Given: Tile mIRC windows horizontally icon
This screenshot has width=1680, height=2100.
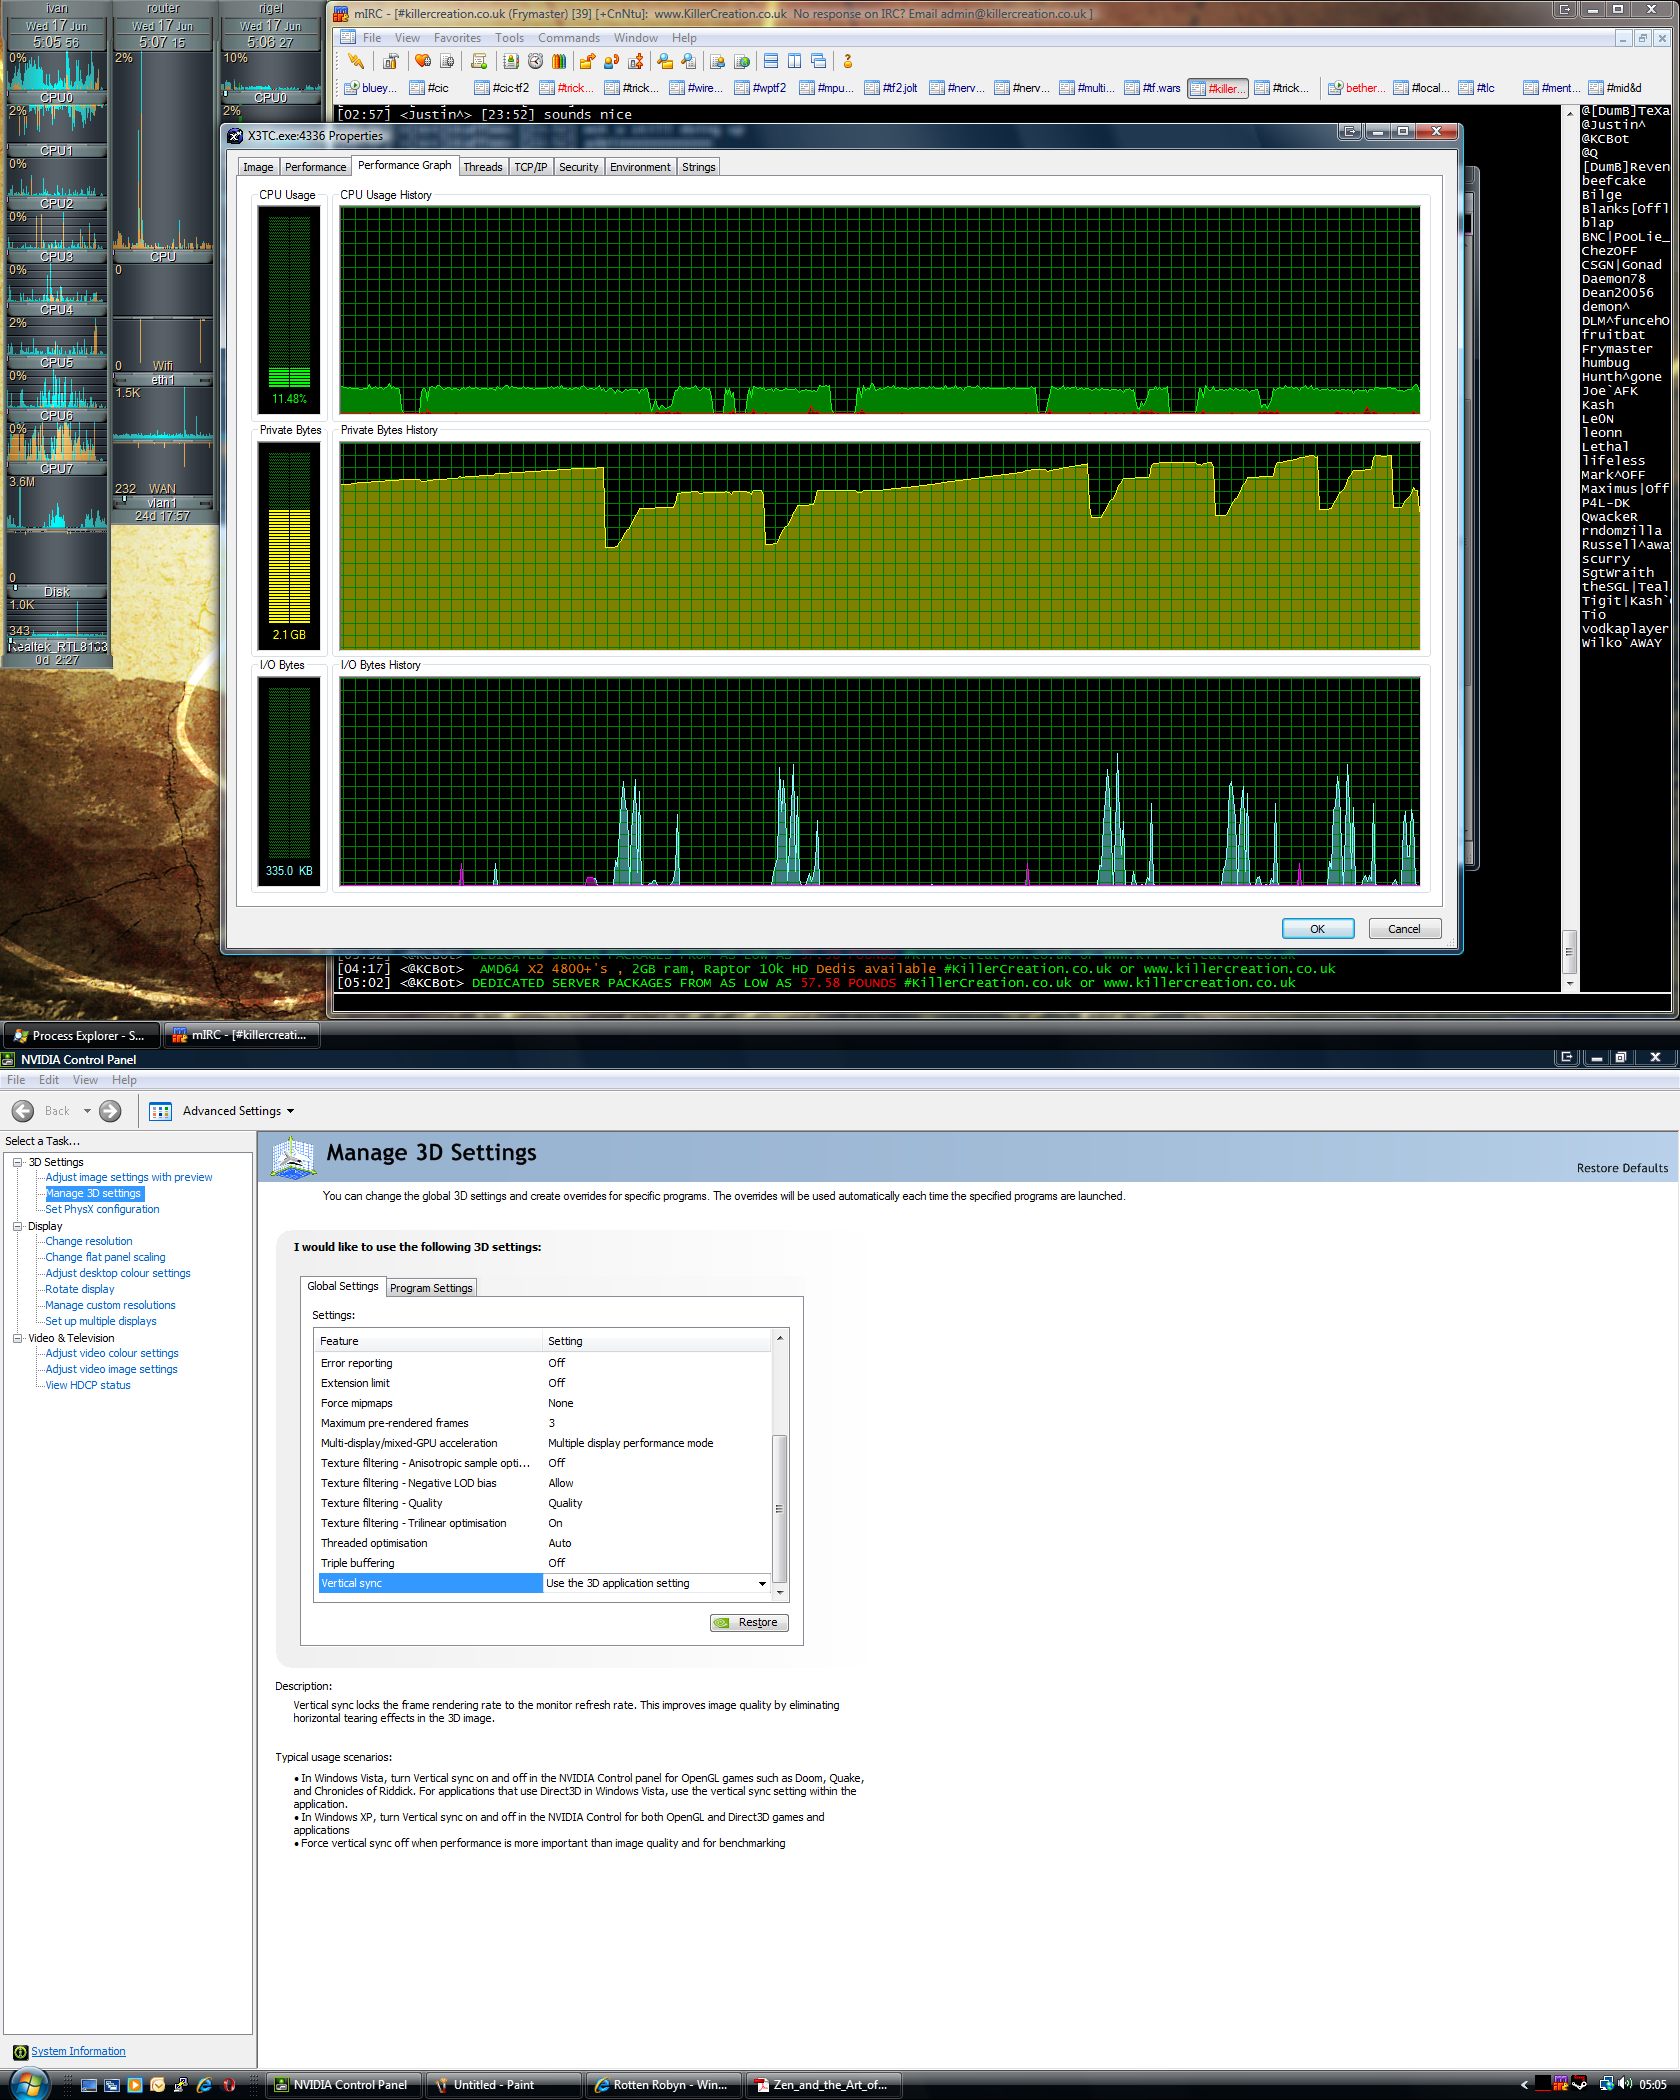Looking at the screenshot, I should pyautogui.click(x=771, y=61).
